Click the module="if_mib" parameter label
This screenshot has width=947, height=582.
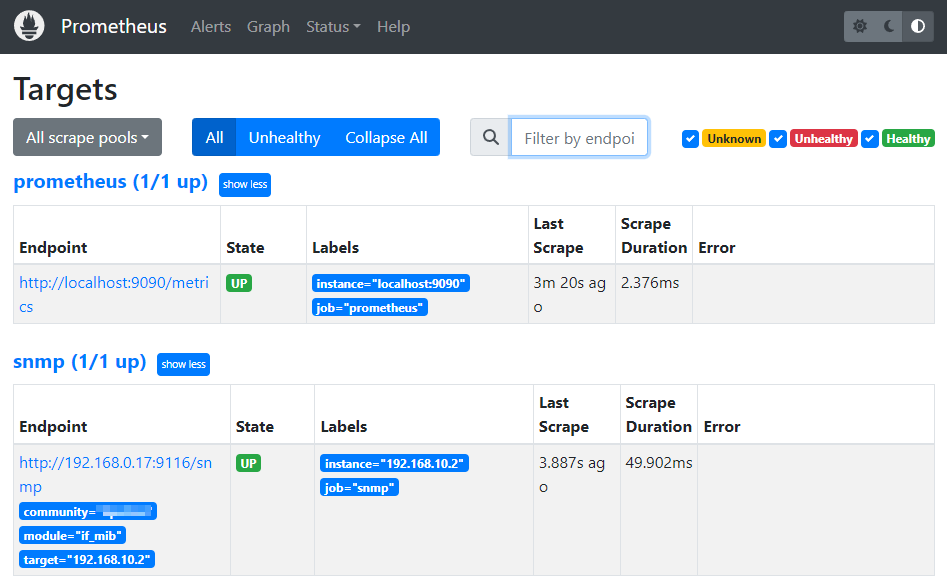[x=72, y=536]
